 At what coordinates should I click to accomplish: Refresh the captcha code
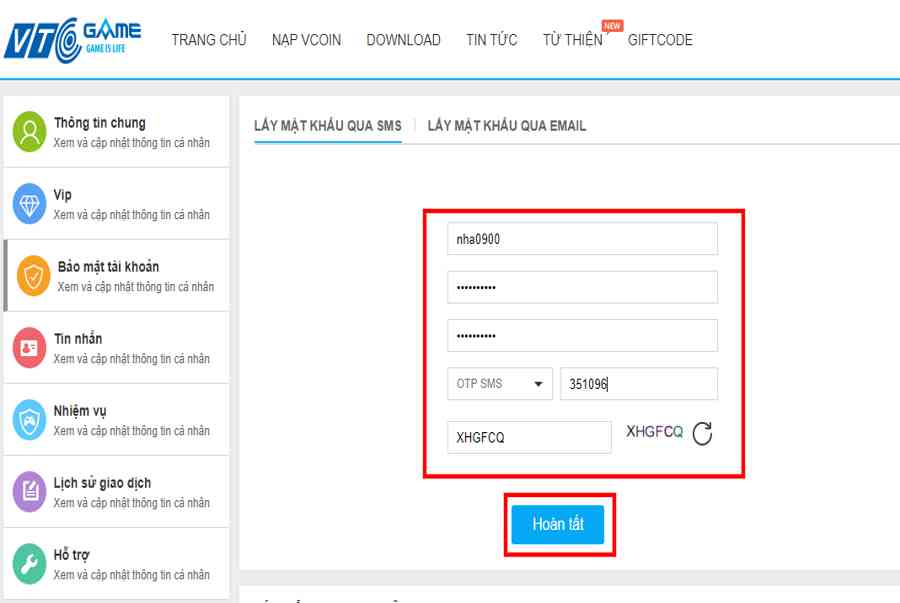(702, 433)
